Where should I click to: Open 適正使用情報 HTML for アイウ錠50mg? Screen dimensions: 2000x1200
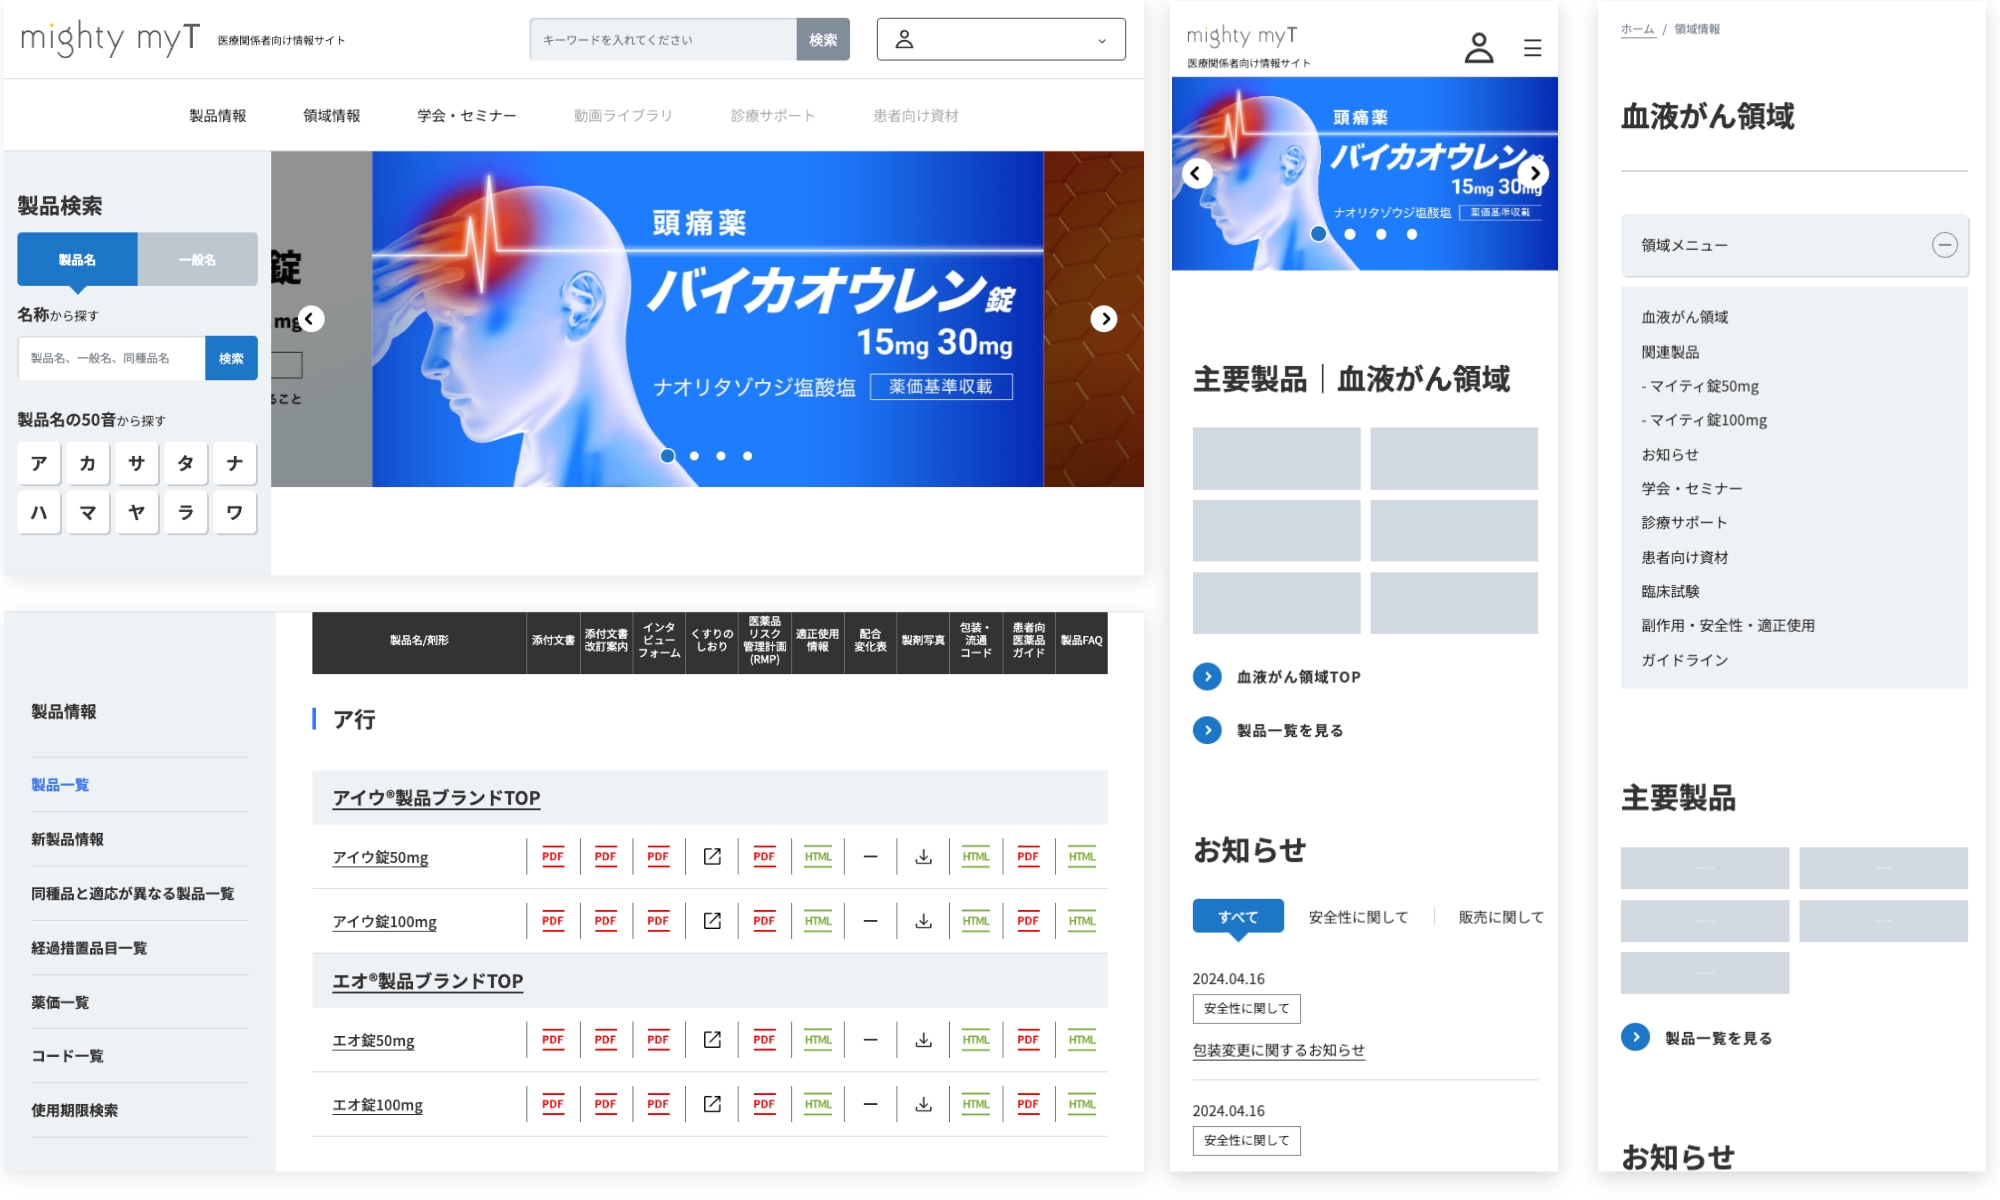818,856
